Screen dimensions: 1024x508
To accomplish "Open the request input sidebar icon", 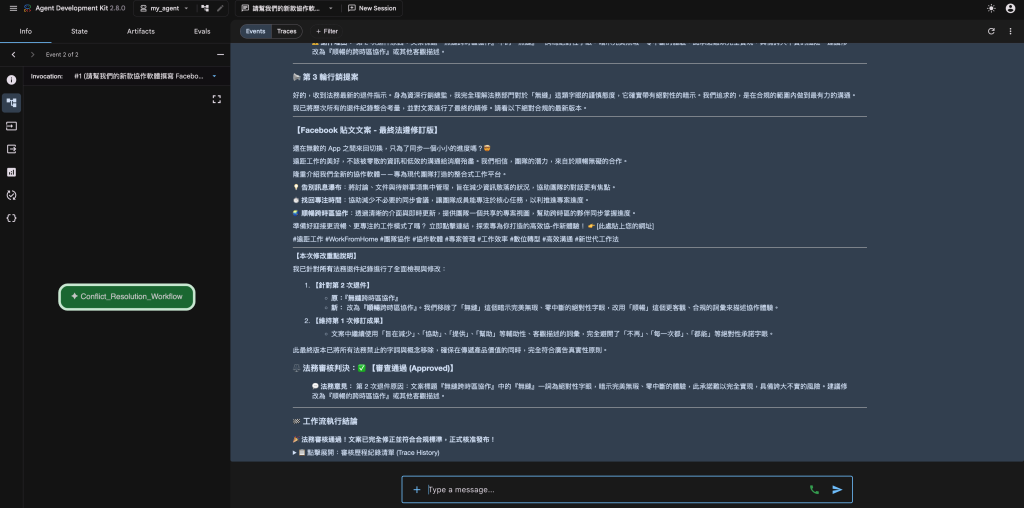I will coord(11,126).
